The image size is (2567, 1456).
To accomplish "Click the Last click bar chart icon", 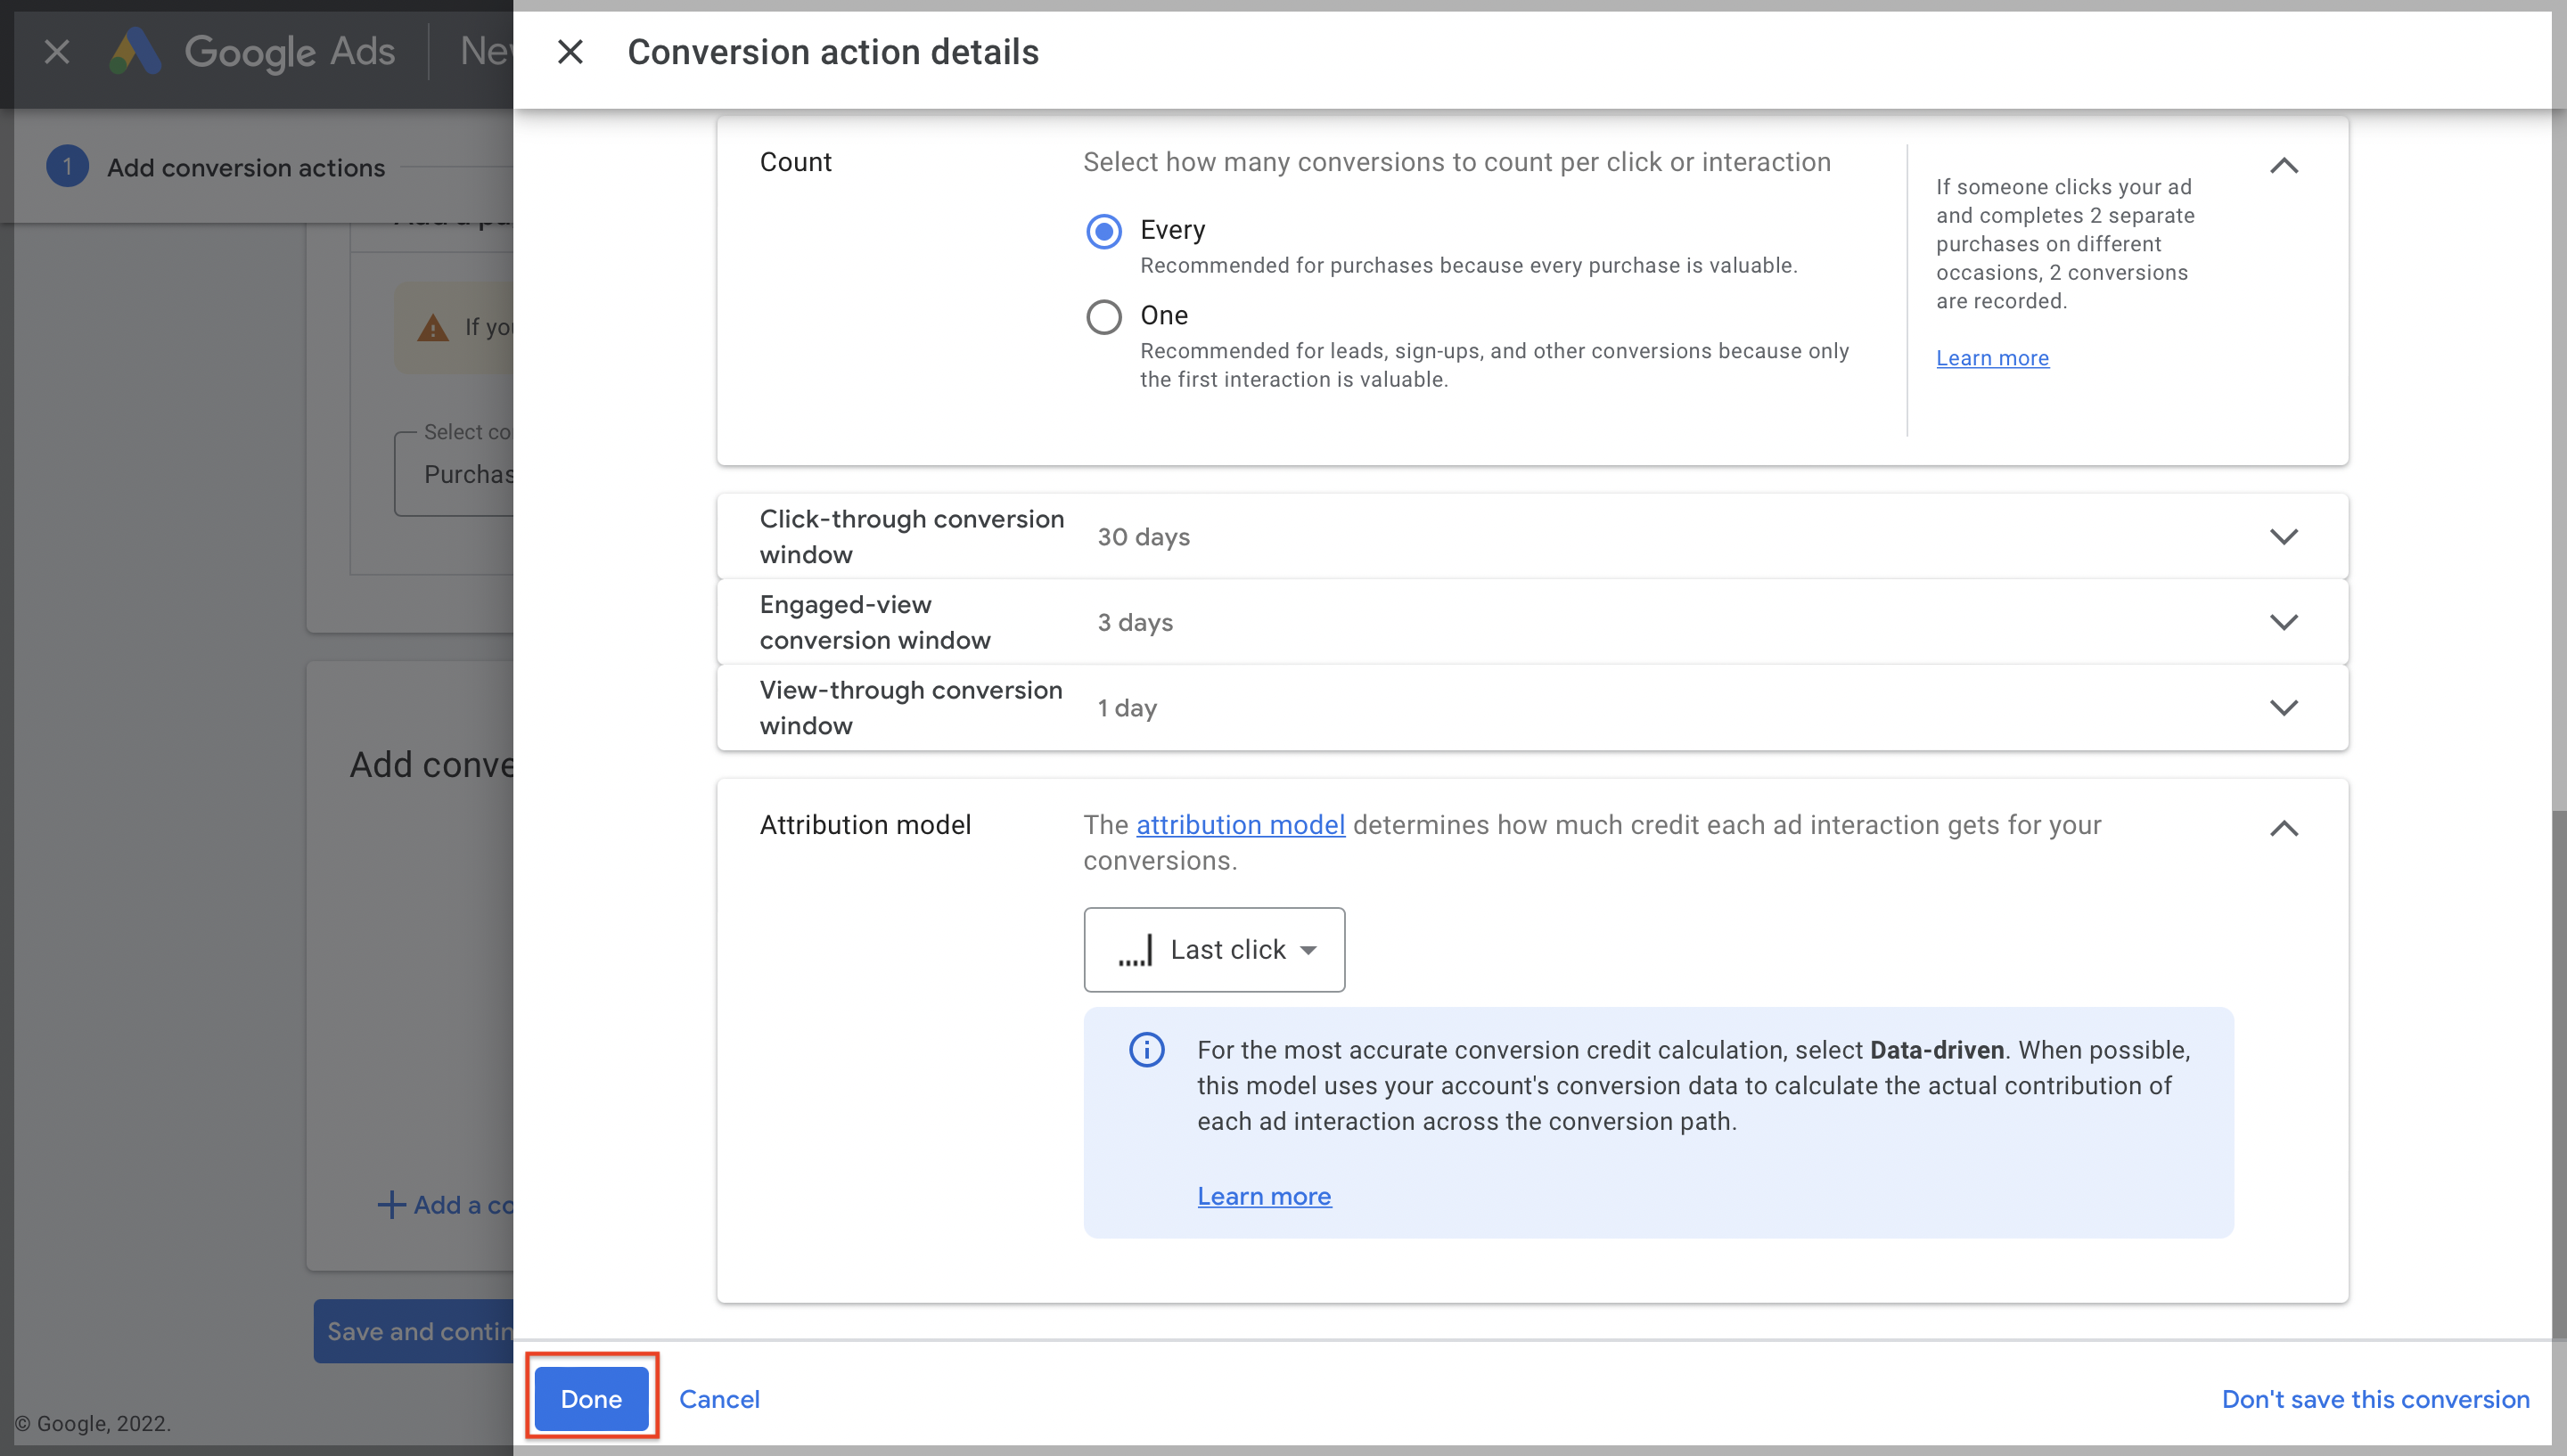I will 1136,950.
